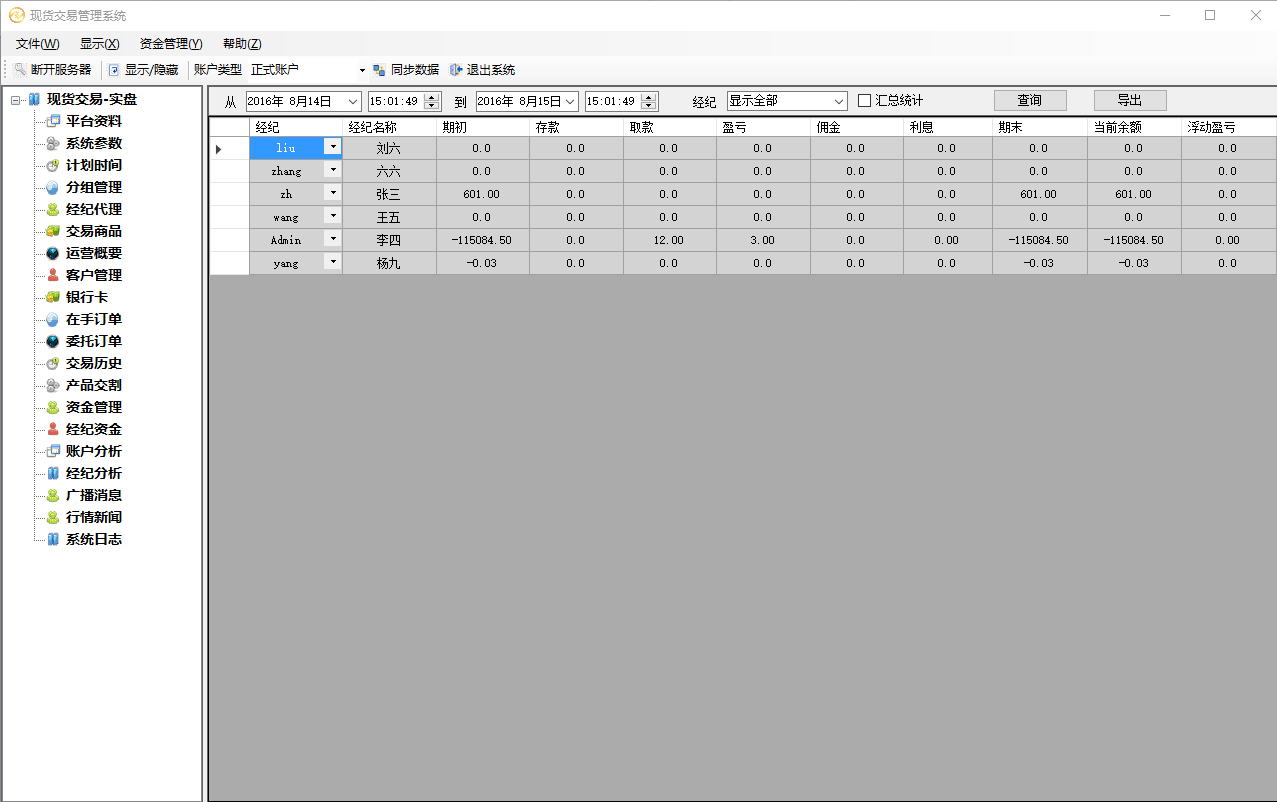Open the 帮助(Z) menu
The width and height of the screenshot is (1277, 802).
pyautogui.click(x=242, y=44)
